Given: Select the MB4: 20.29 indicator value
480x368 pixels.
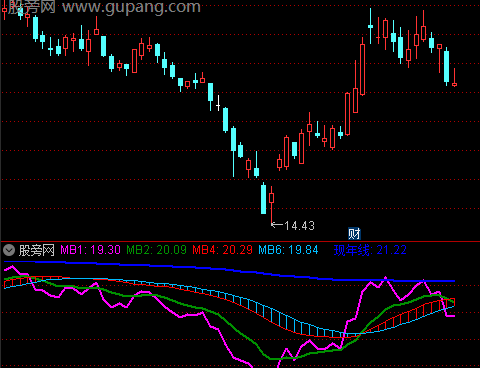Looking at the screenshot, I should 222,250.
